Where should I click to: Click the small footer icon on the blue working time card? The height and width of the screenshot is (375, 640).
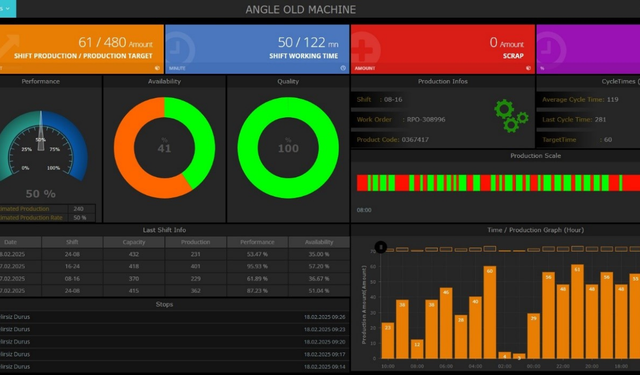[343, 68]
